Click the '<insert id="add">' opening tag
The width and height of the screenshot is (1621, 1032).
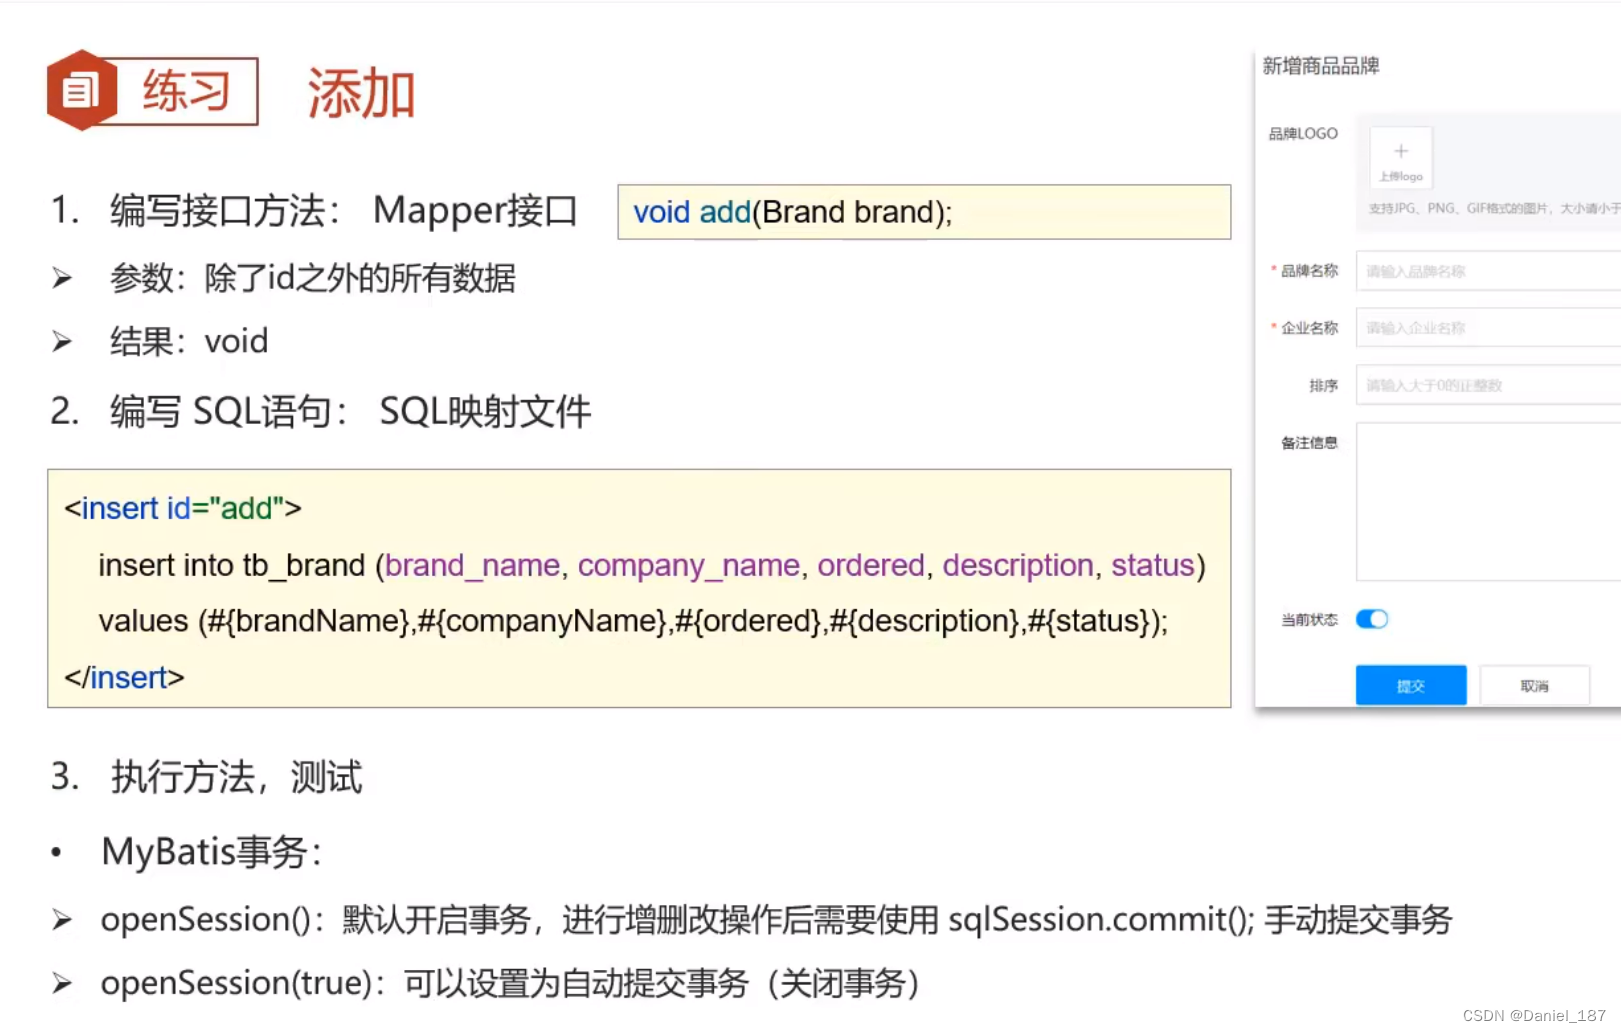point(183,508)
